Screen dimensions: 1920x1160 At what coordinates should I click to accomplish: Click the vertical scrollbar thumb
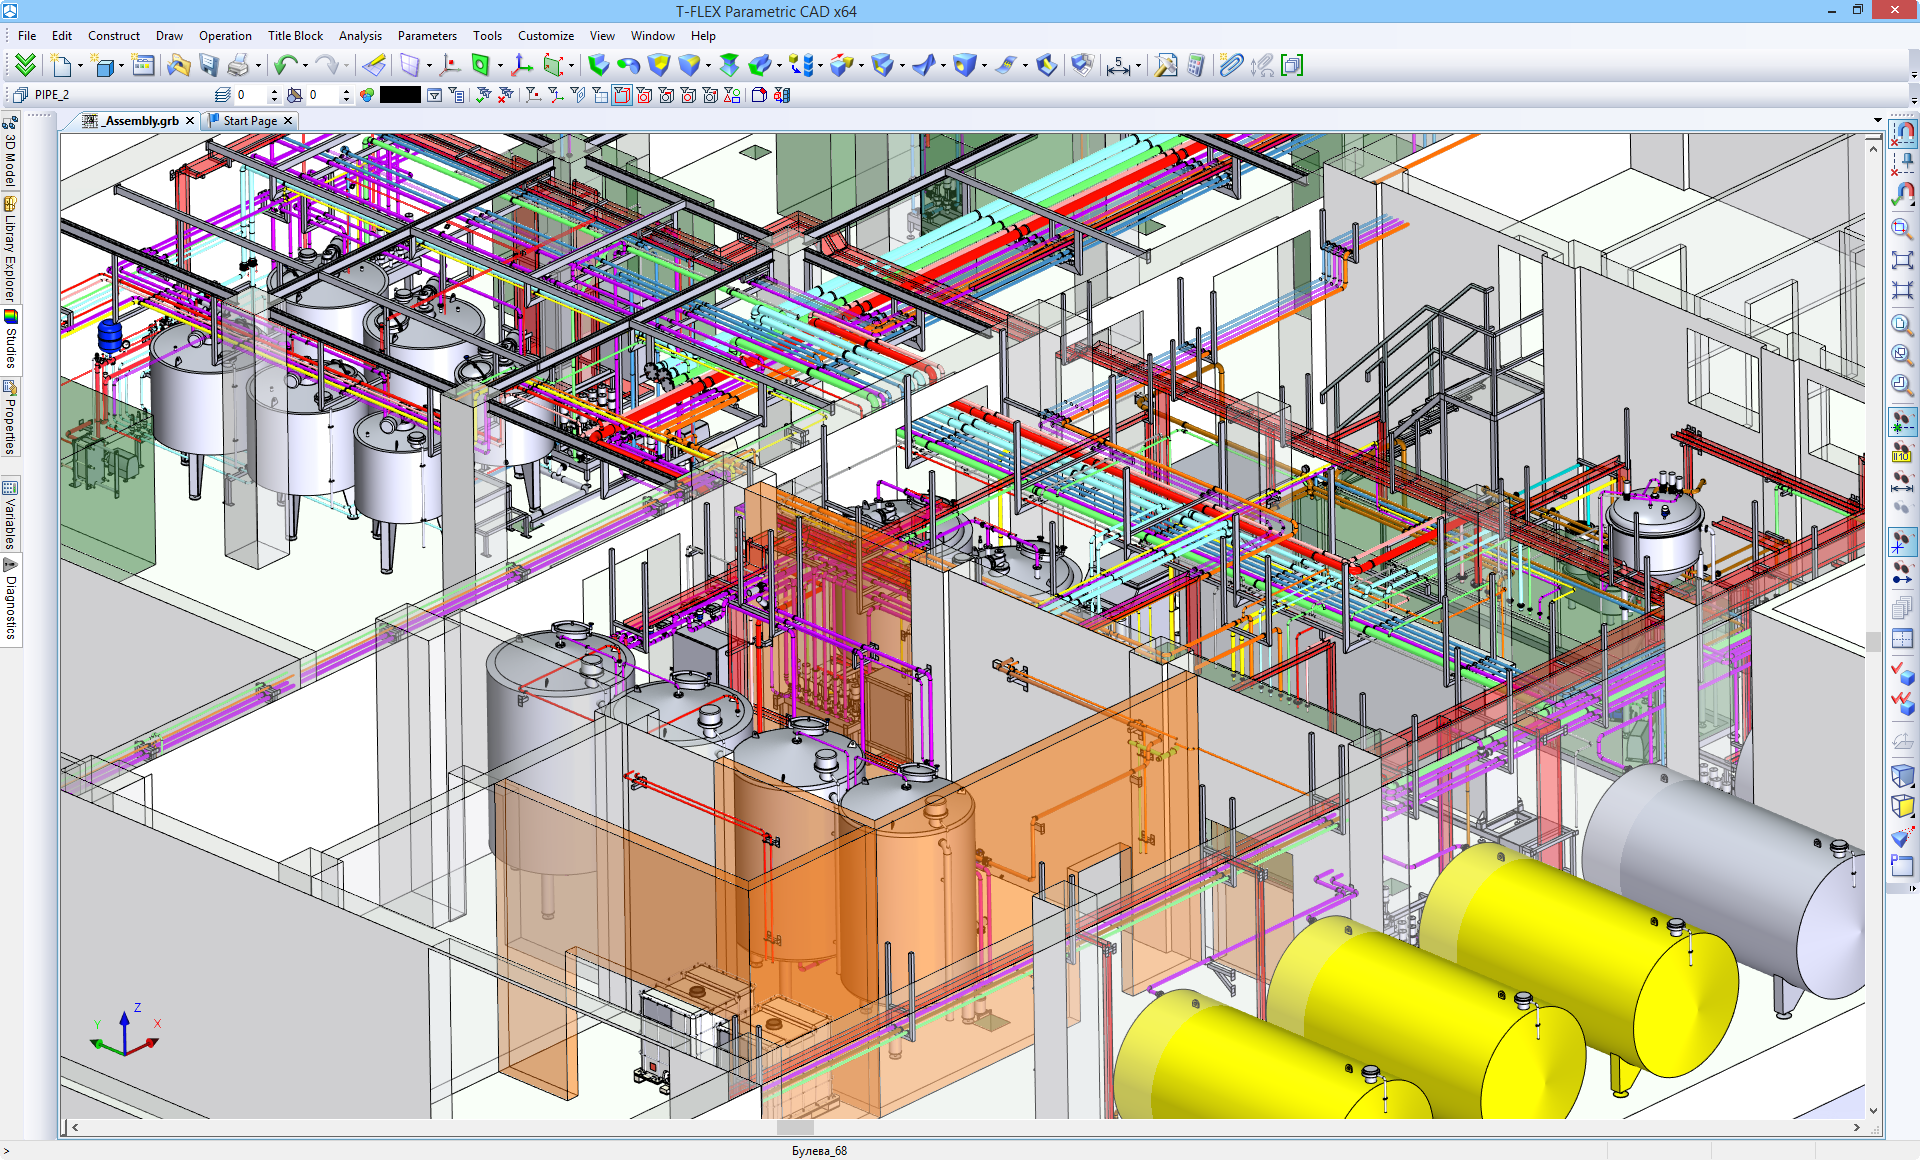pos(1873,641)
